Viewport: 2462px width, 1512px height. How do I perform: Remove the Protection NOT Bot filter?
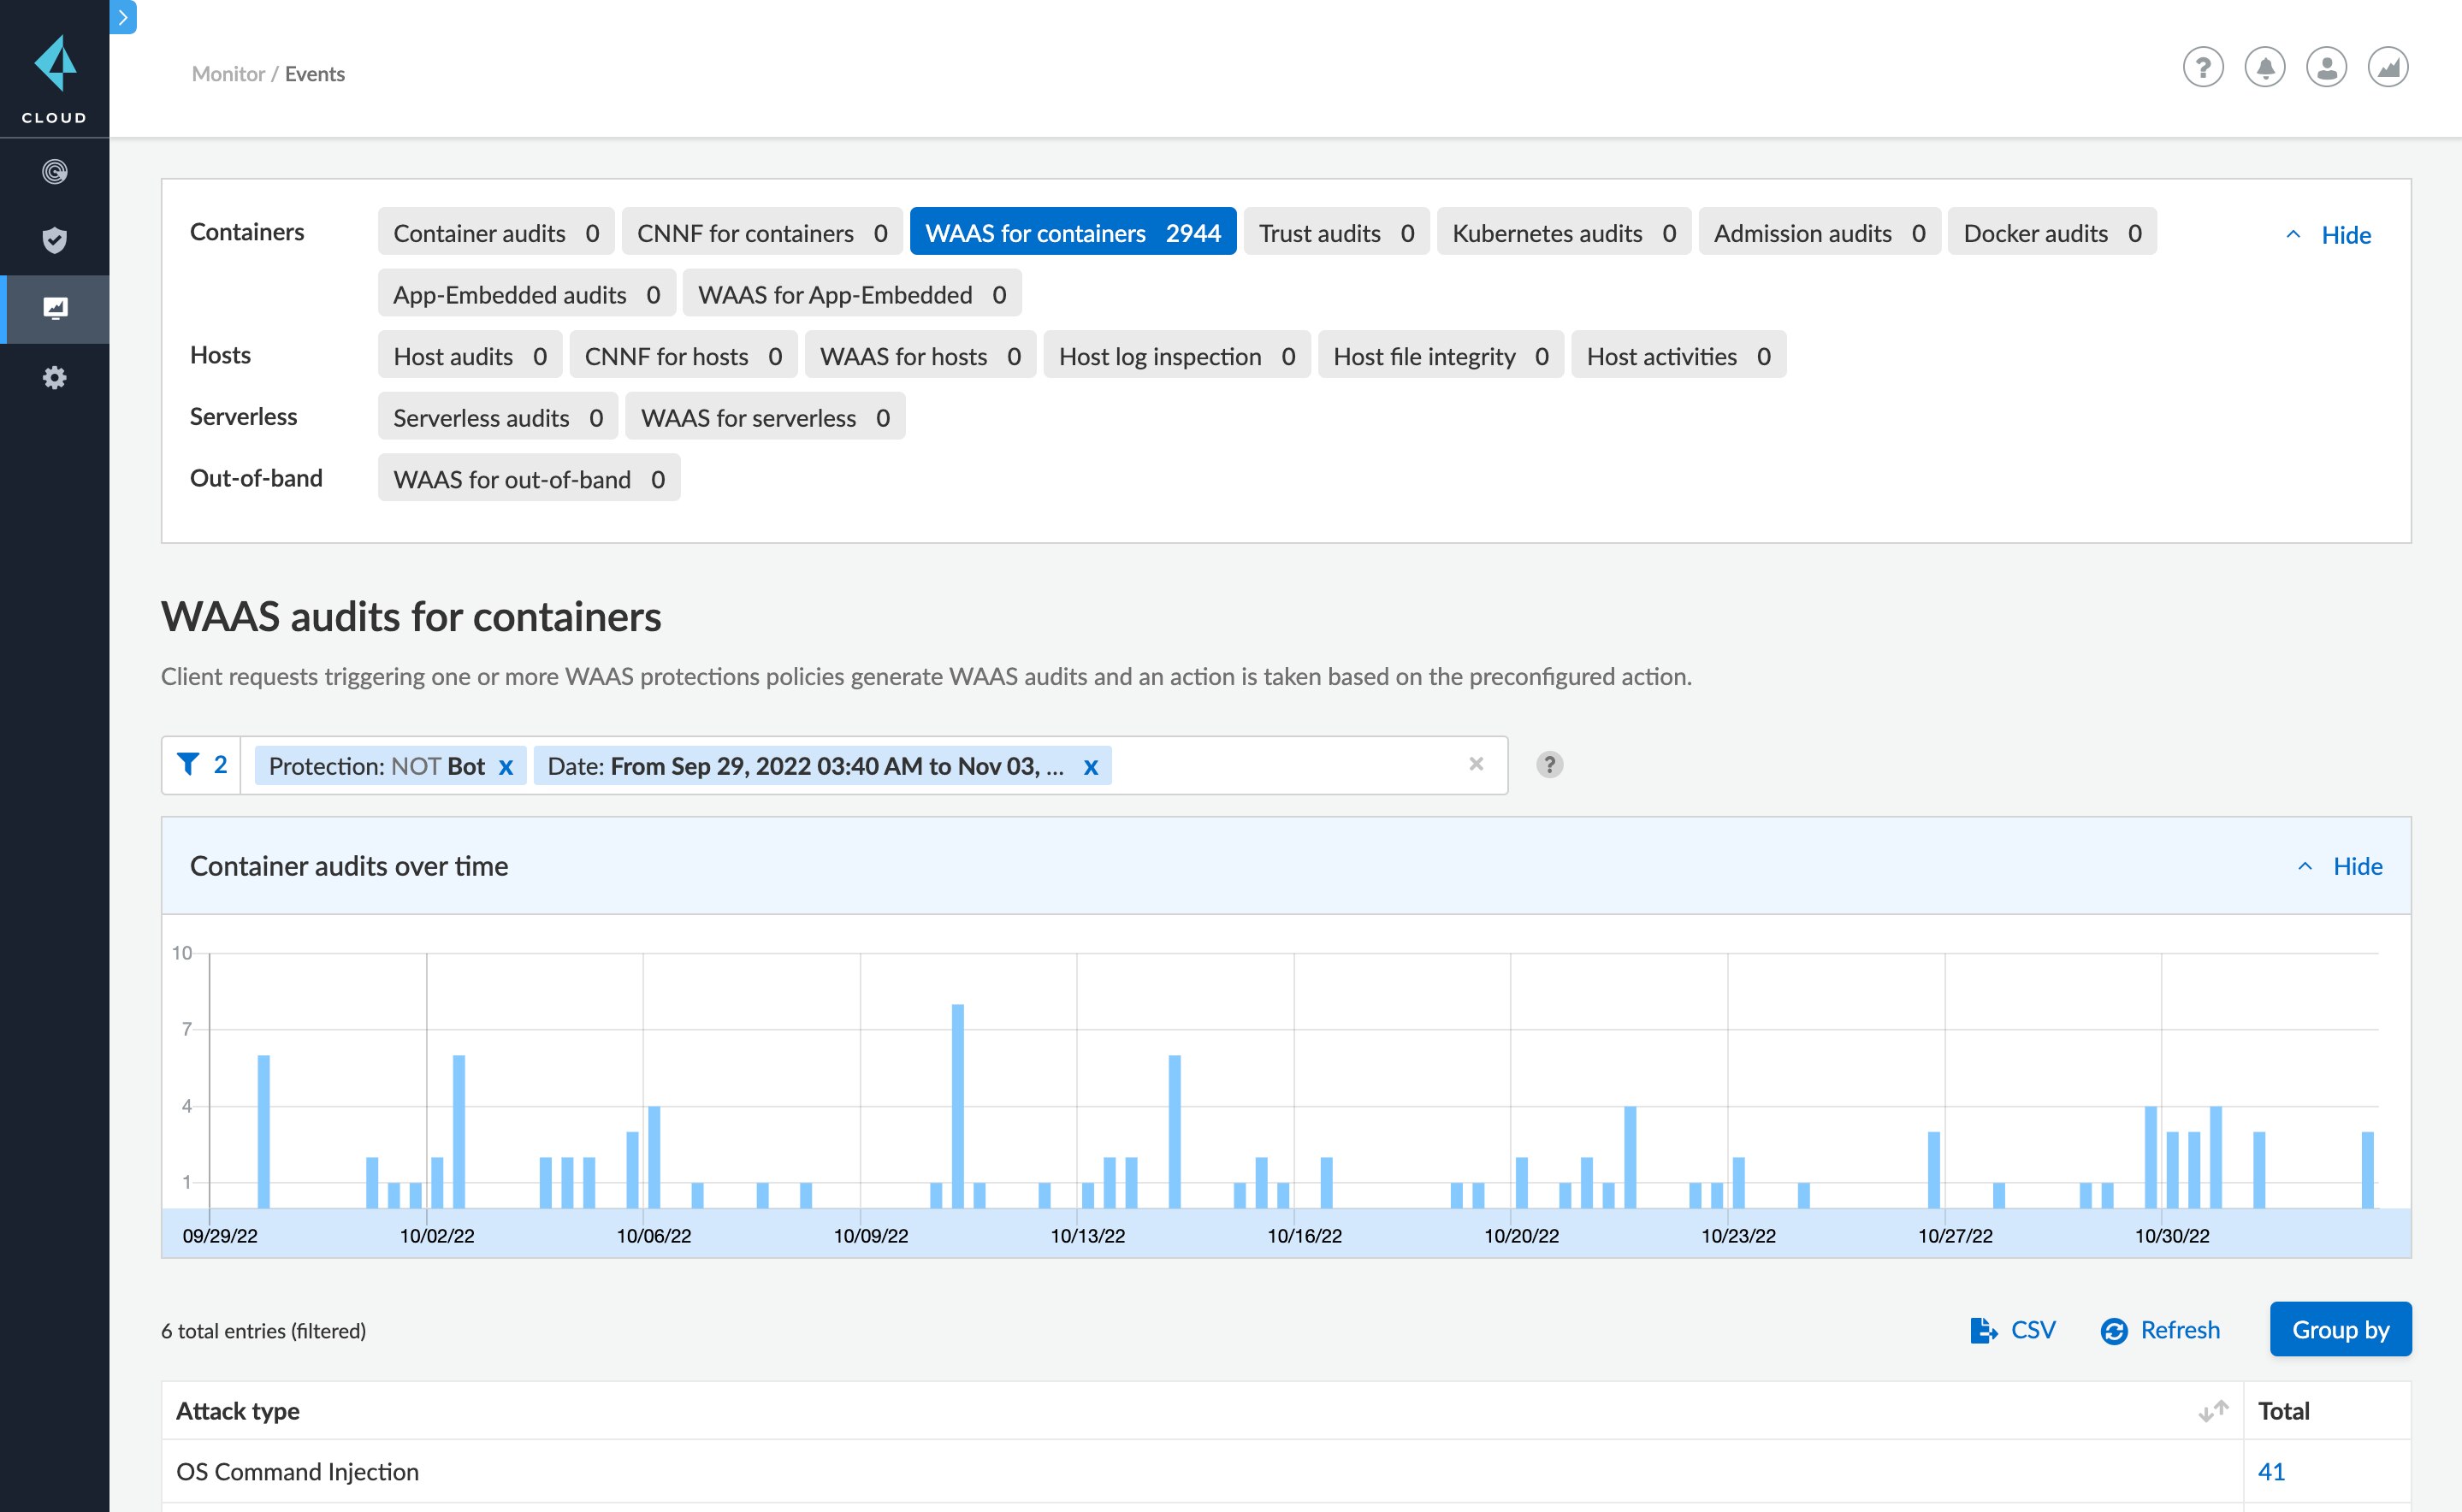506,767
